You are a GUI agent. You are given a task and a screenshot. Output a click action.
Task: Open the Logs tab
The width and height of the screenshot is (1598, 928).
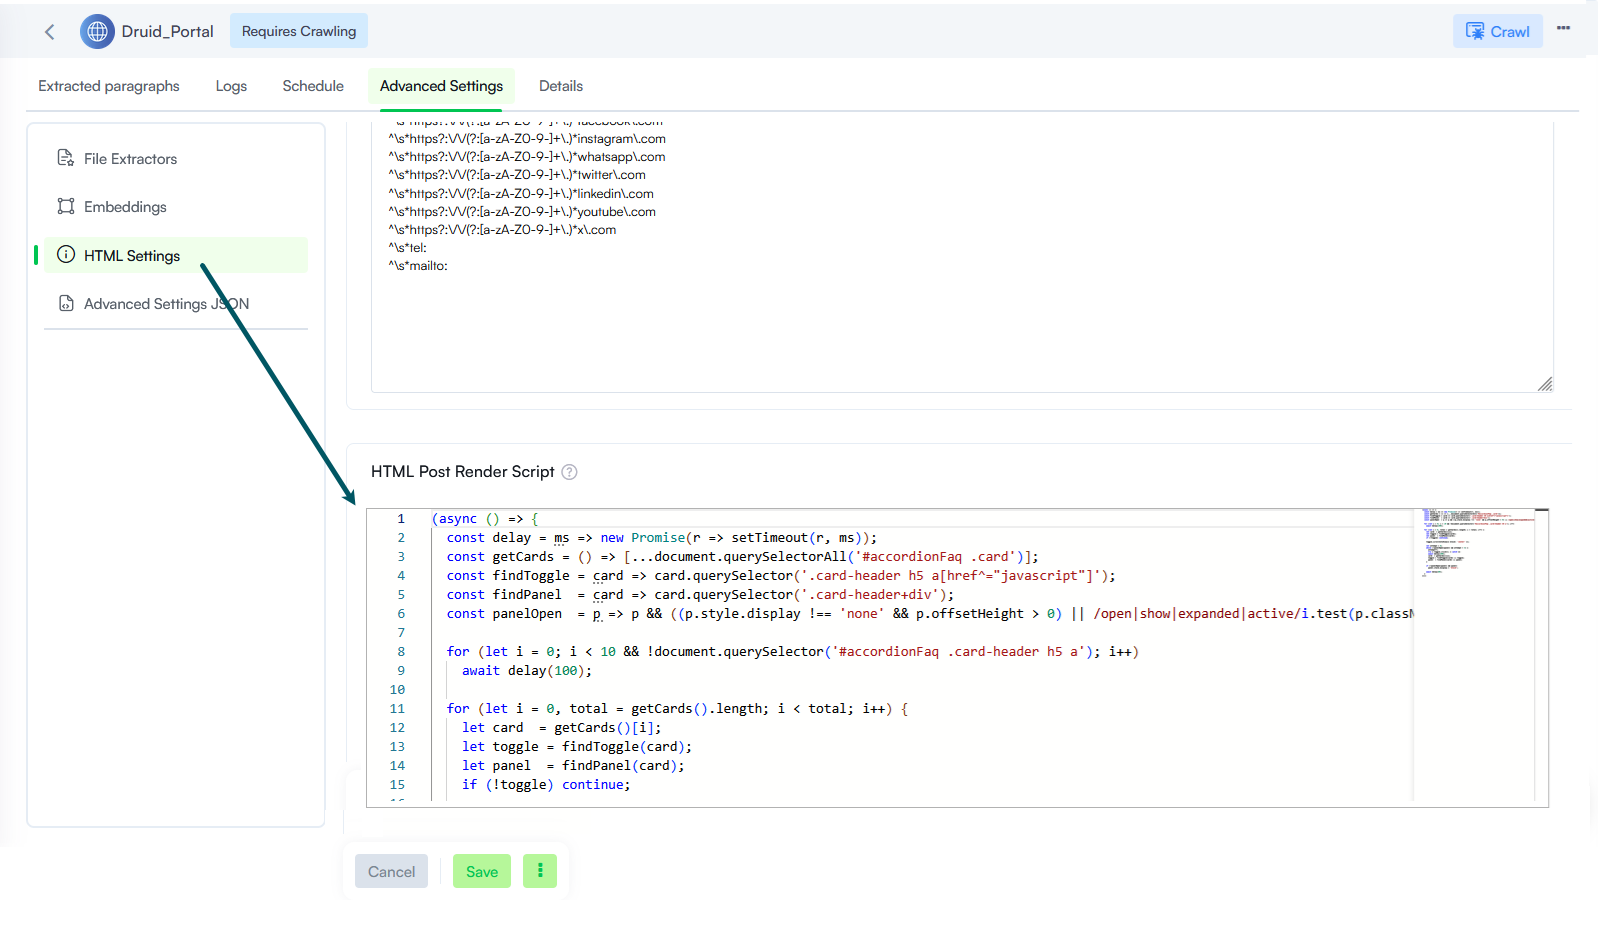[231, 86]
